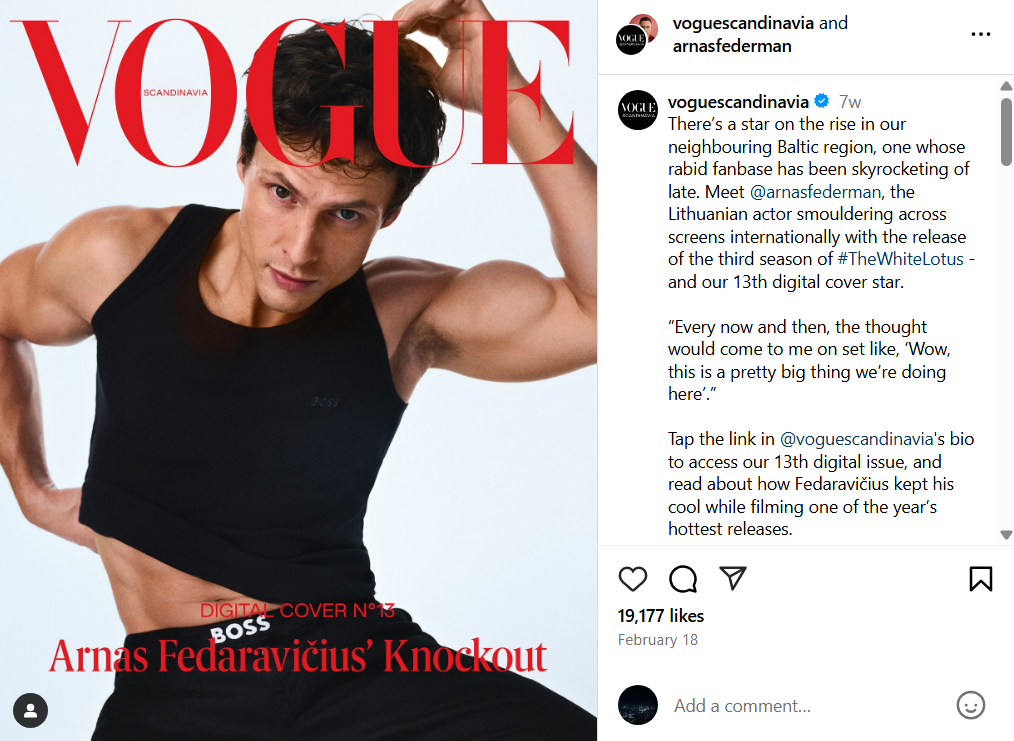View the 19,177 likes list

click(x=660, y=616)
